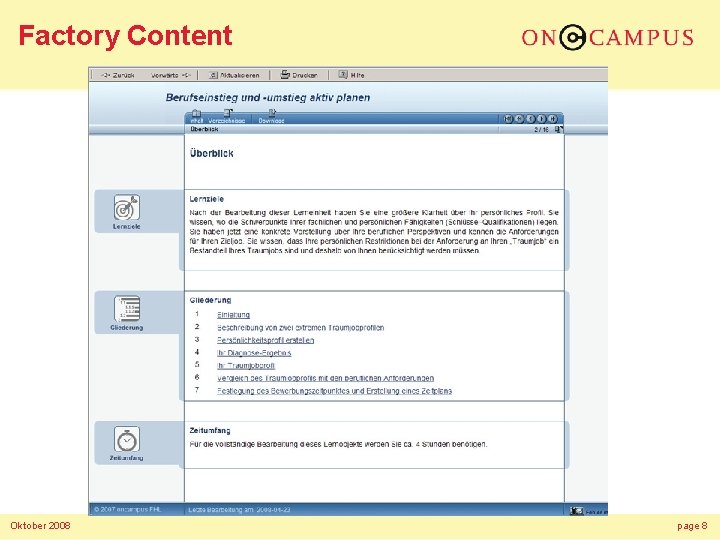
Task: Jump to last page navigation button
Action: pos(553,118)
